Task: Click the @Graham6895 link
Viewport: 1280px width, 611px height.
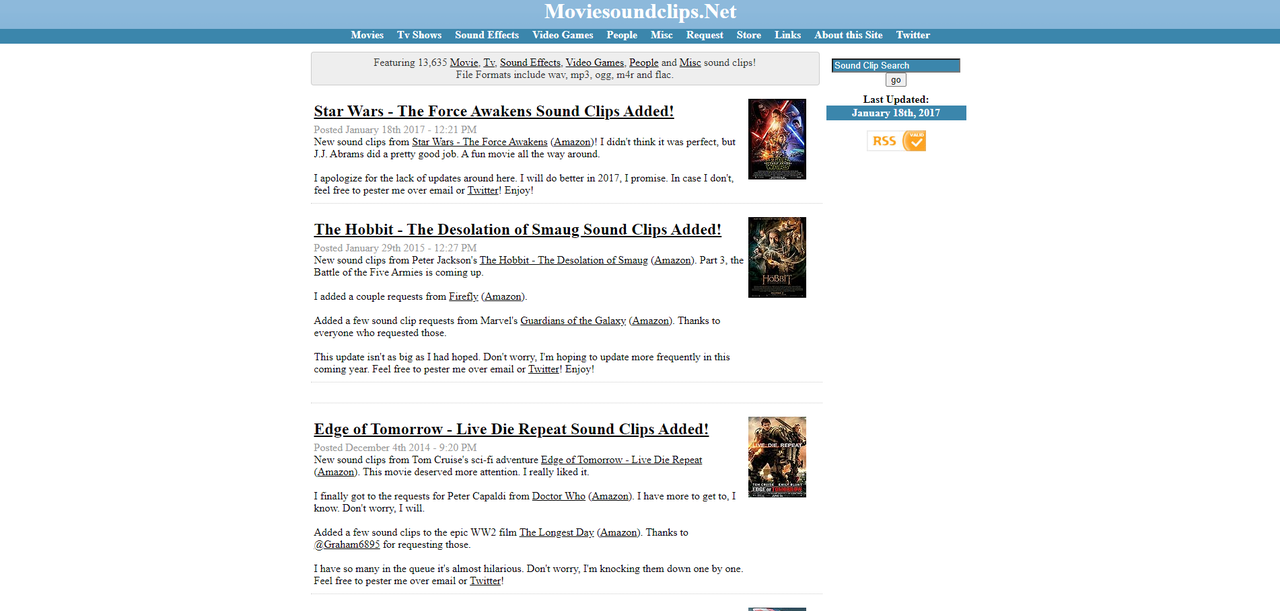Action: pos(347,545)
